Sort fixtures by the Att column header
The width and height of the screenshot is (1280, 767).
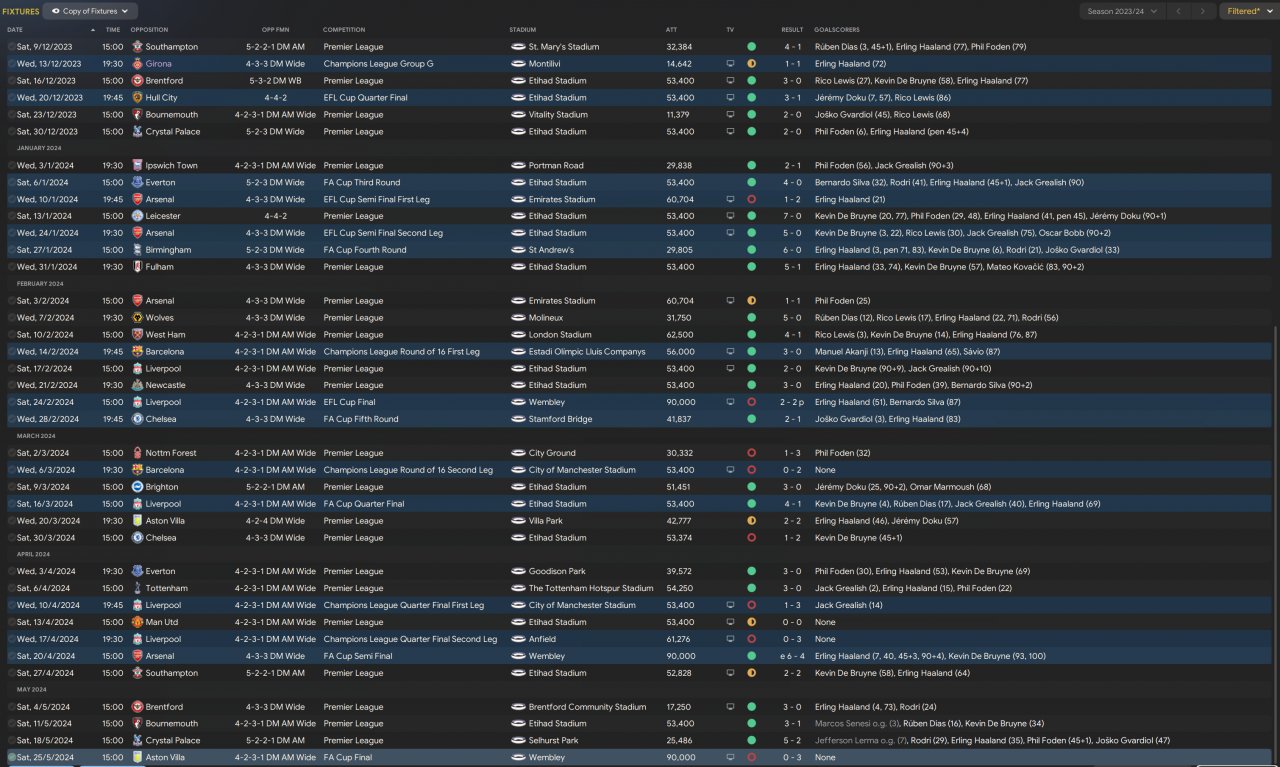click(671, 30)
